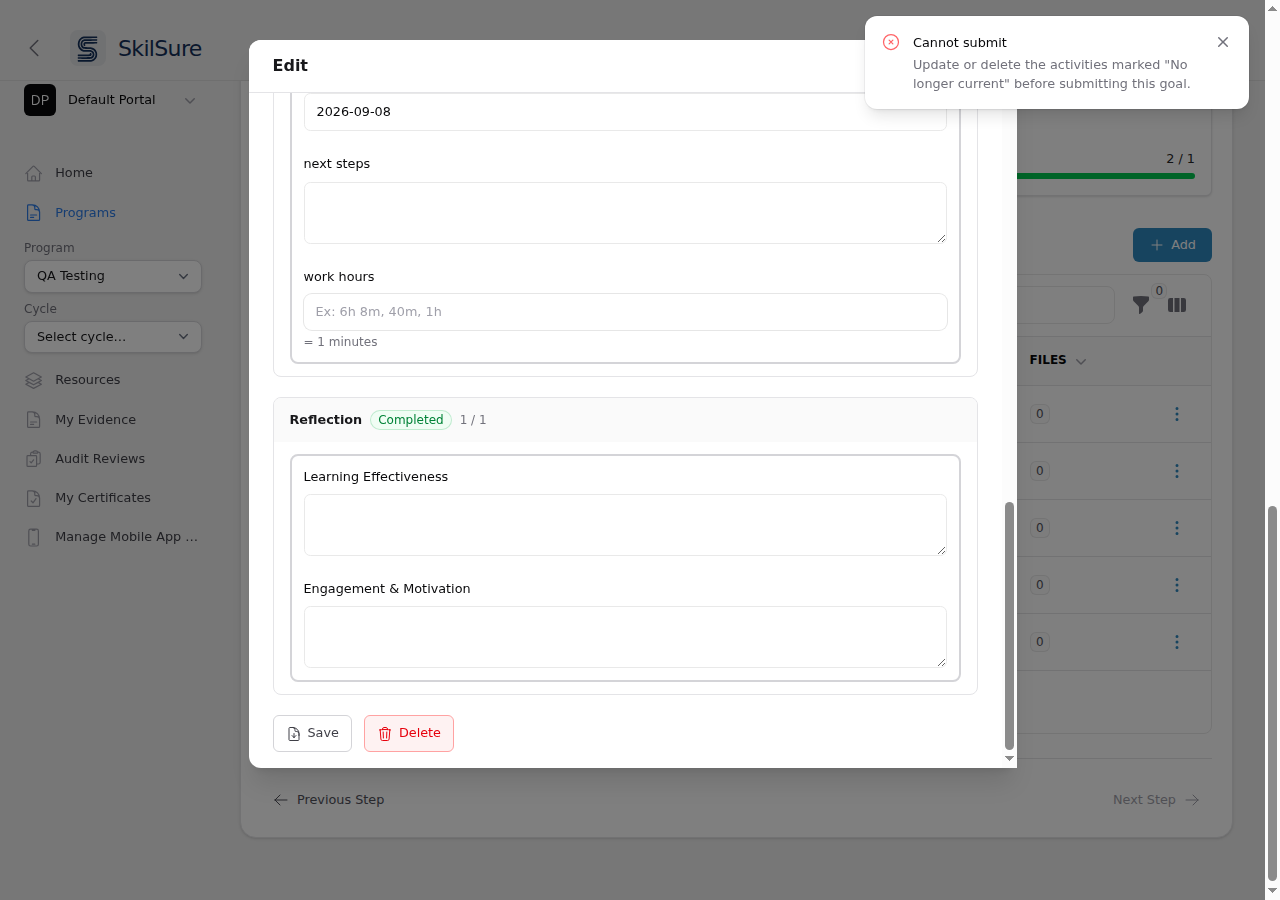Click the "= 1 minutes" helper text
The height and width of the screenshot is (900, 1280).
340,342
